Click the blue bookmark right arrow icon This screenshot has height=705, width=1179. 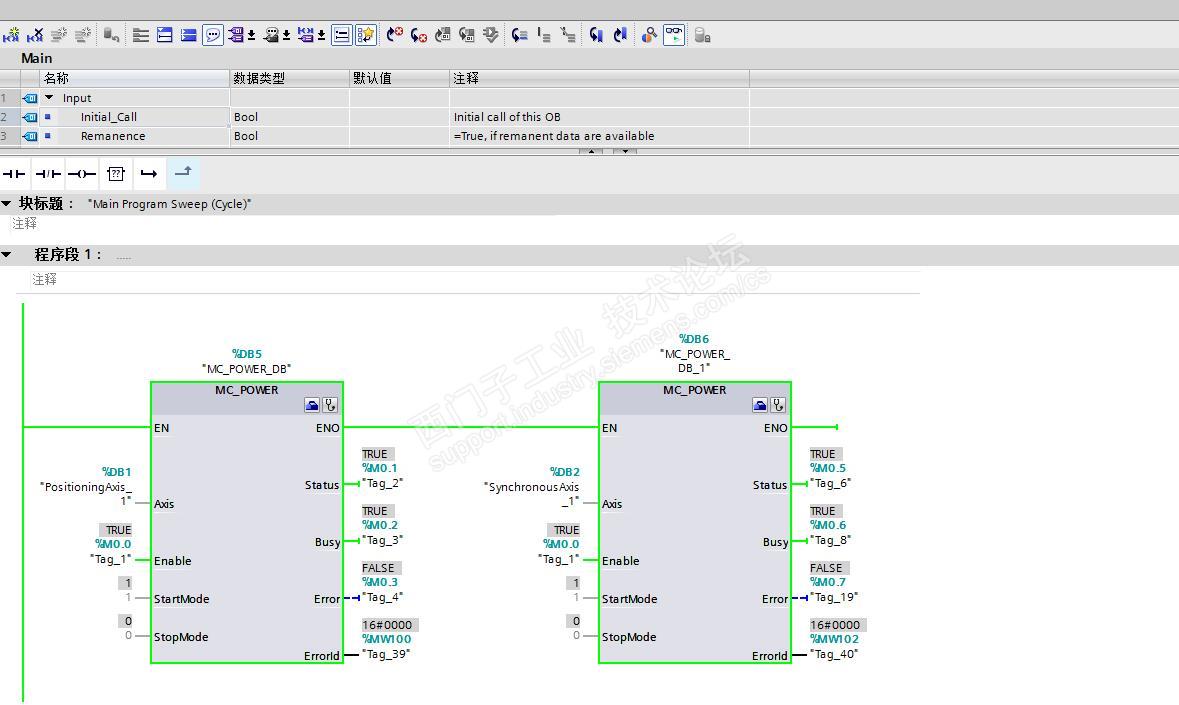pyautogui.click(x=620, y=35)
